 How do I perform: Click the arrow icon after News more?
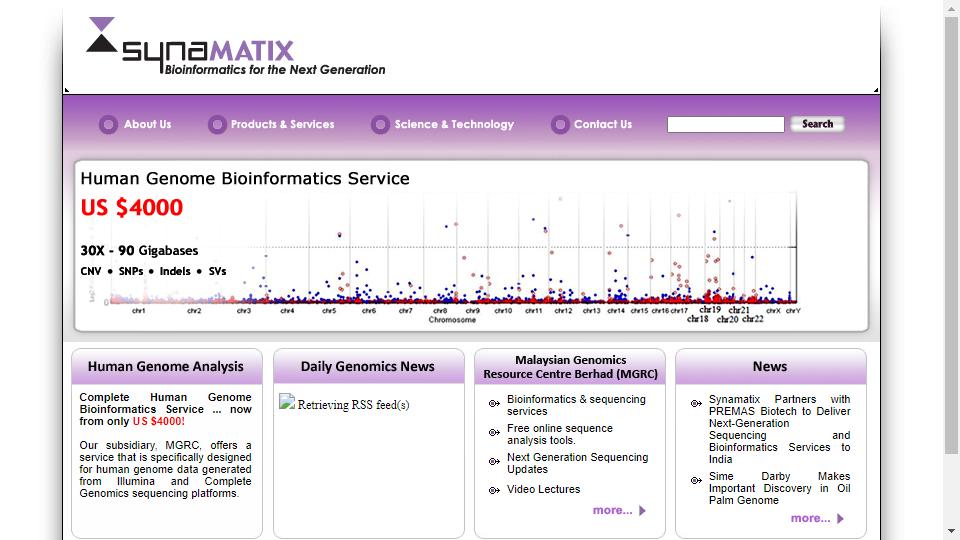pos(841,519)
